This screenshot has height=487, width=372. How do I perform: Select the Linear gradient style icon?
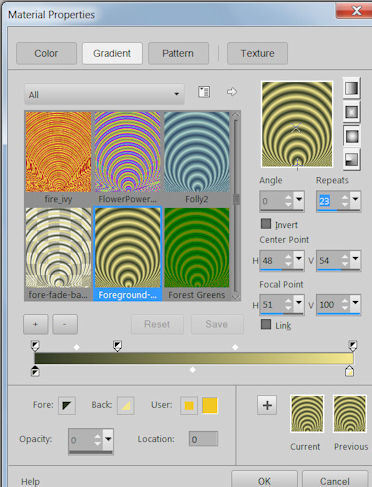[x=351, y=88]
